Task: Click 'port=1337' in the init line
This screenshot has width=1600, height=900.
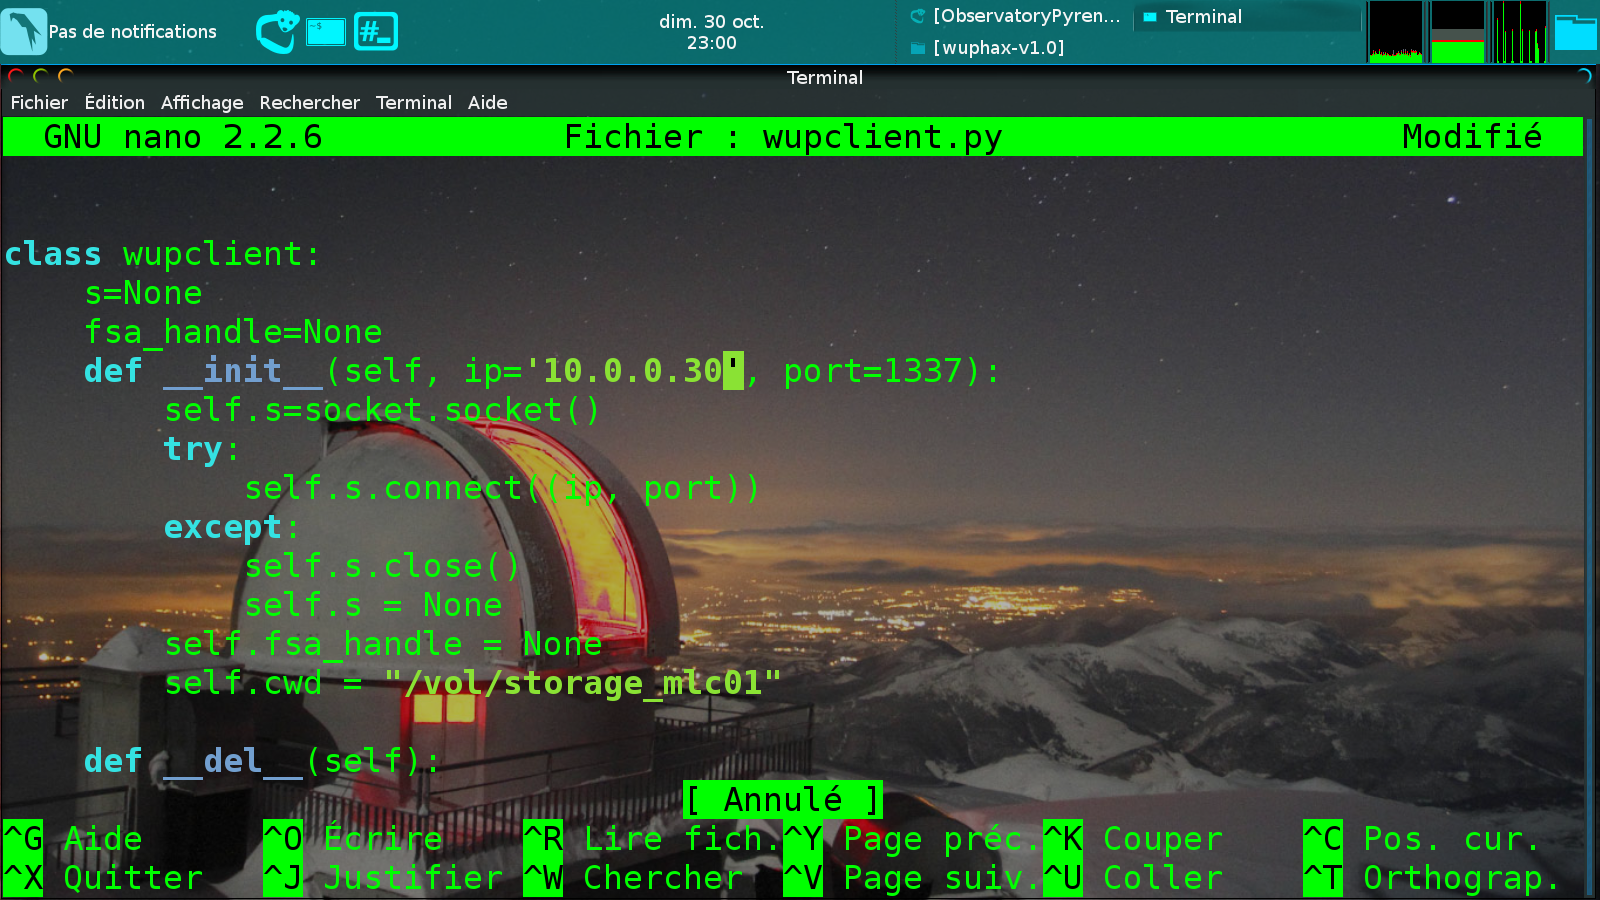Action: click(x=872, y=371)
